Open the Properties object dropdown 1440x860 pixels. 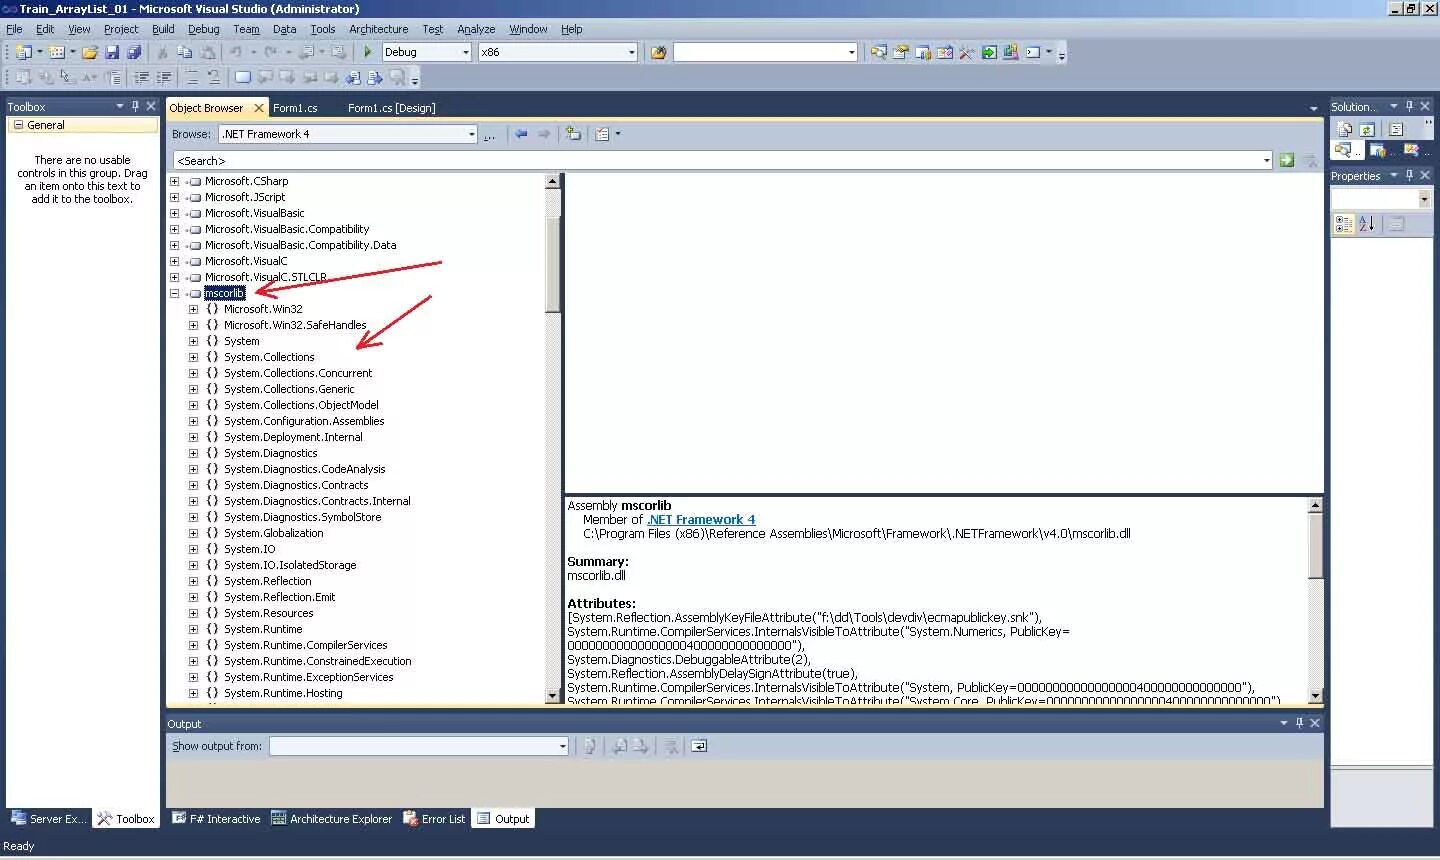coord(1424,199)
